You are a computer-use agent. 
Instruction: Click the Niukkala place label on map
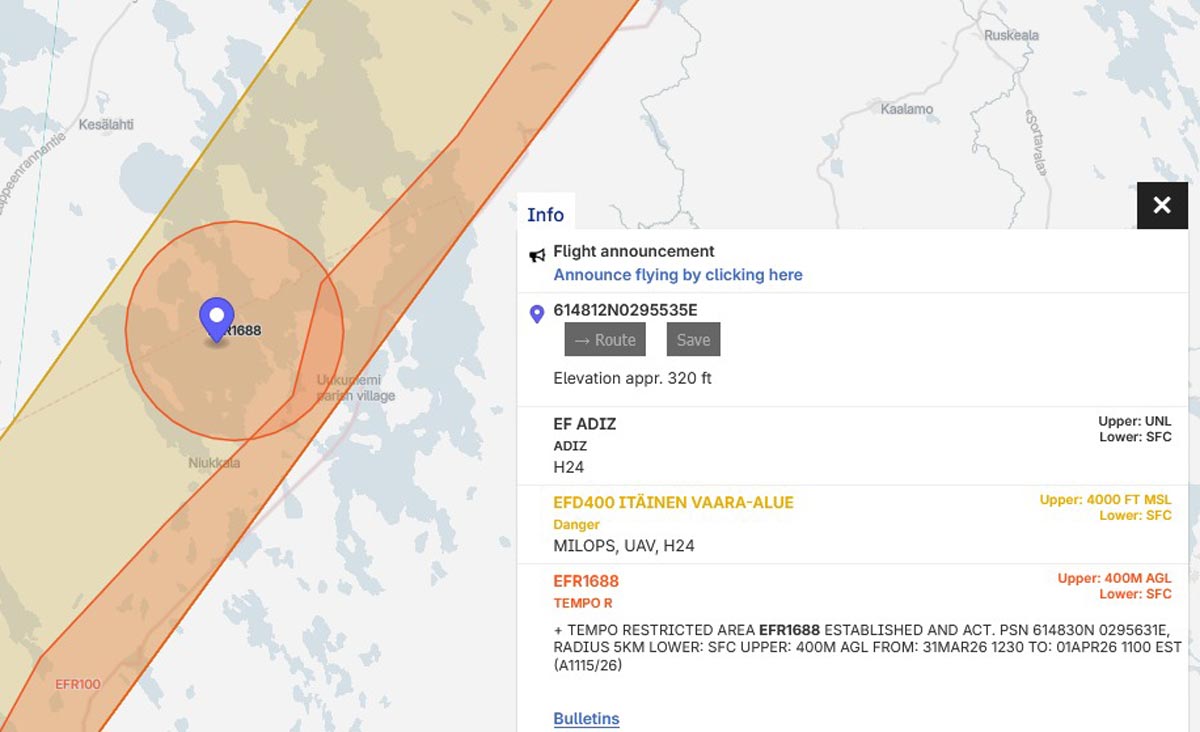214,463
